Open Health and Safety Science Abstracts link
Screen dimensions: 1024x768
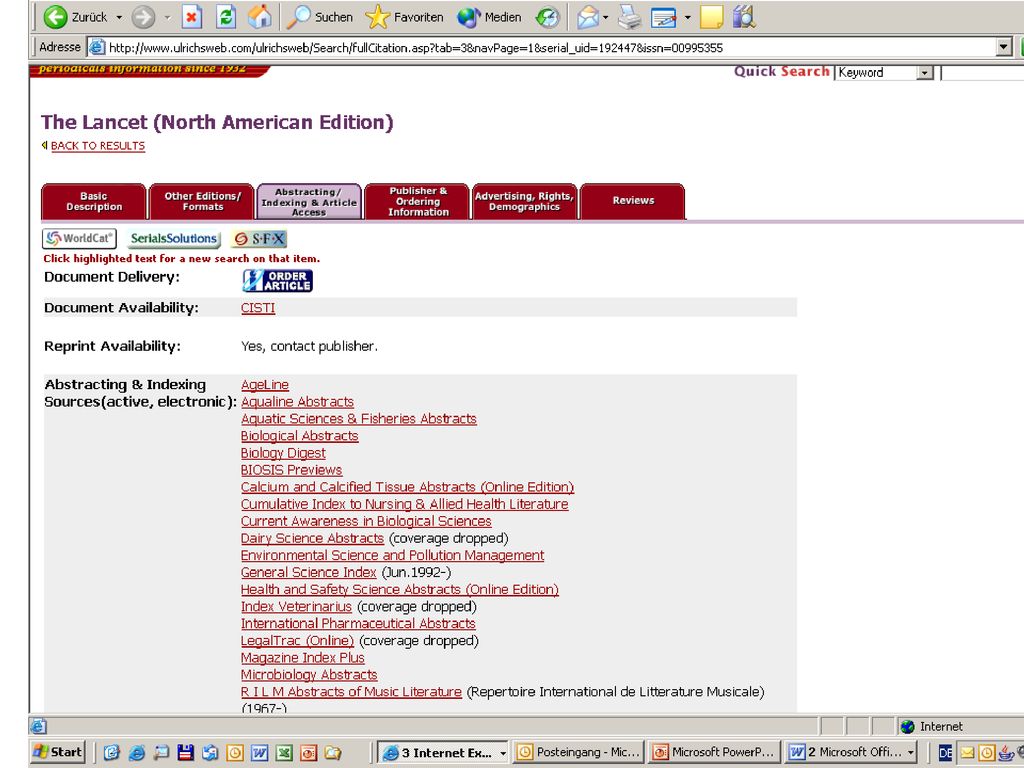coord(400,589)
